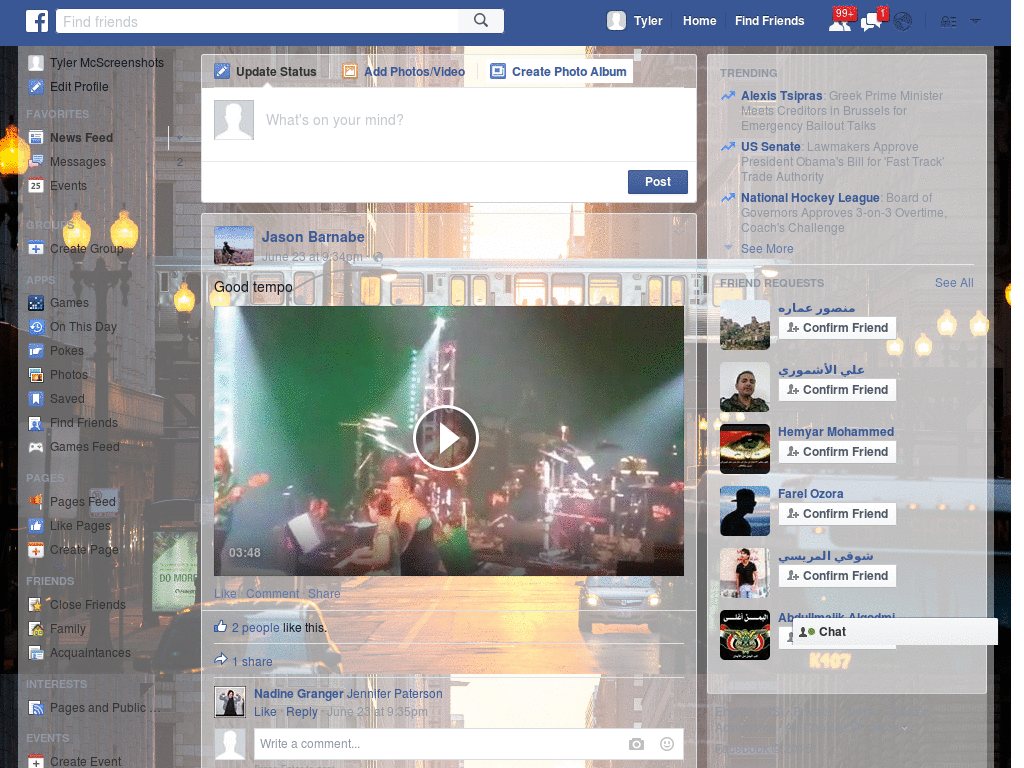The height and width of the screenshot is (768, 1024).
Task: Click the Facebook logo icon
Action: [x=37, y=21]
